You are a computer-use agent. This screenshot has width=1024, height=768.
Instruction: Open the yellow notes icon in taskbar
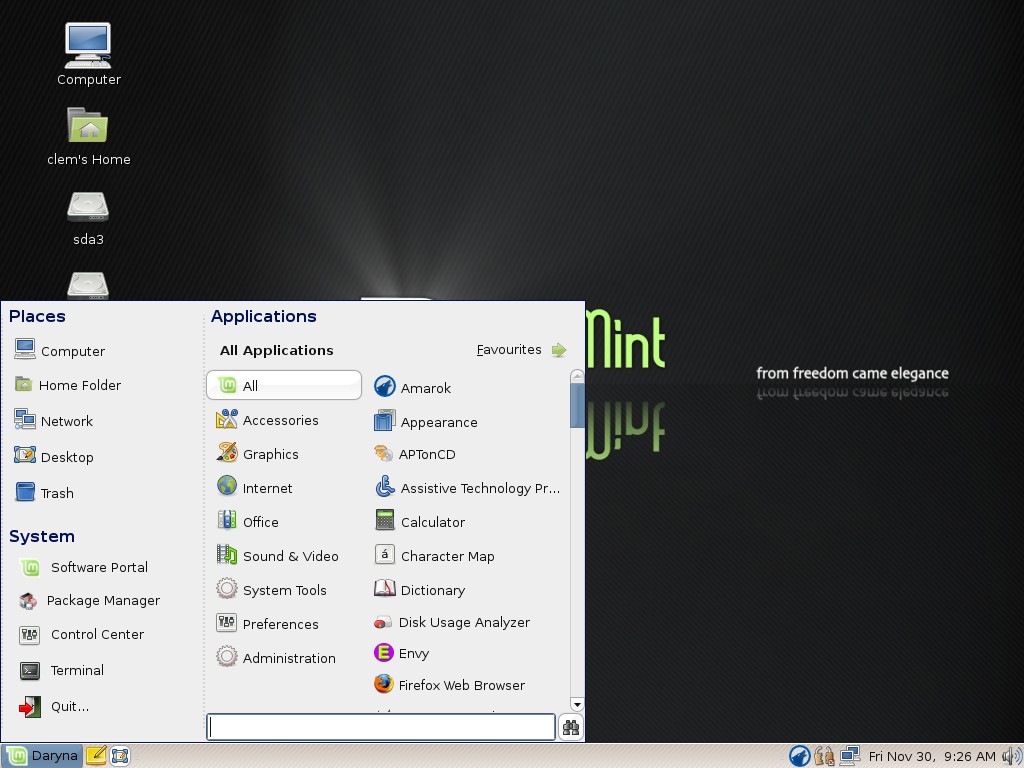(95, 756)
